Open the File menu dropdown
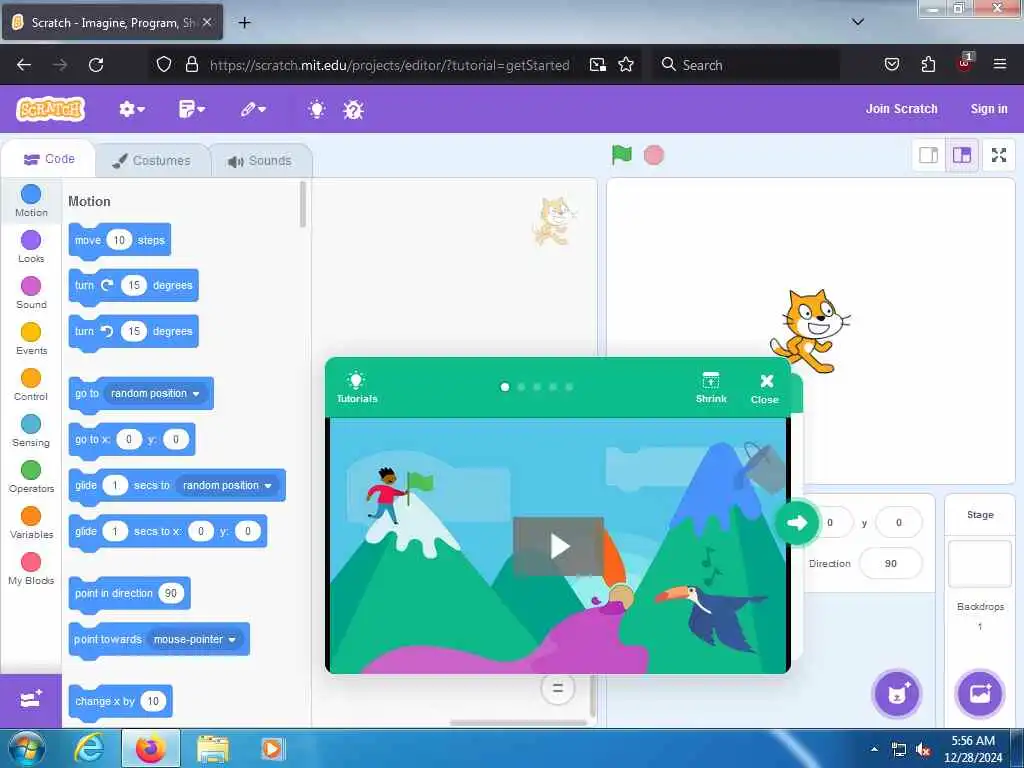This screenshot has width=1024, height=768. (x=191, y=109)
